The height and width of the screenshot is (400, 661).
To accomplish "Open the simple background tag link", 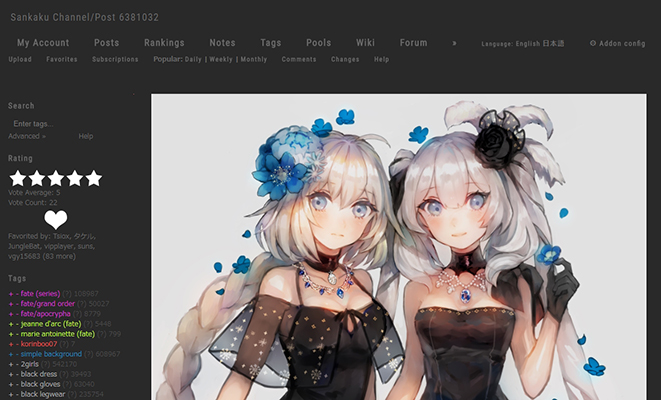I will [x=51, y=354].
